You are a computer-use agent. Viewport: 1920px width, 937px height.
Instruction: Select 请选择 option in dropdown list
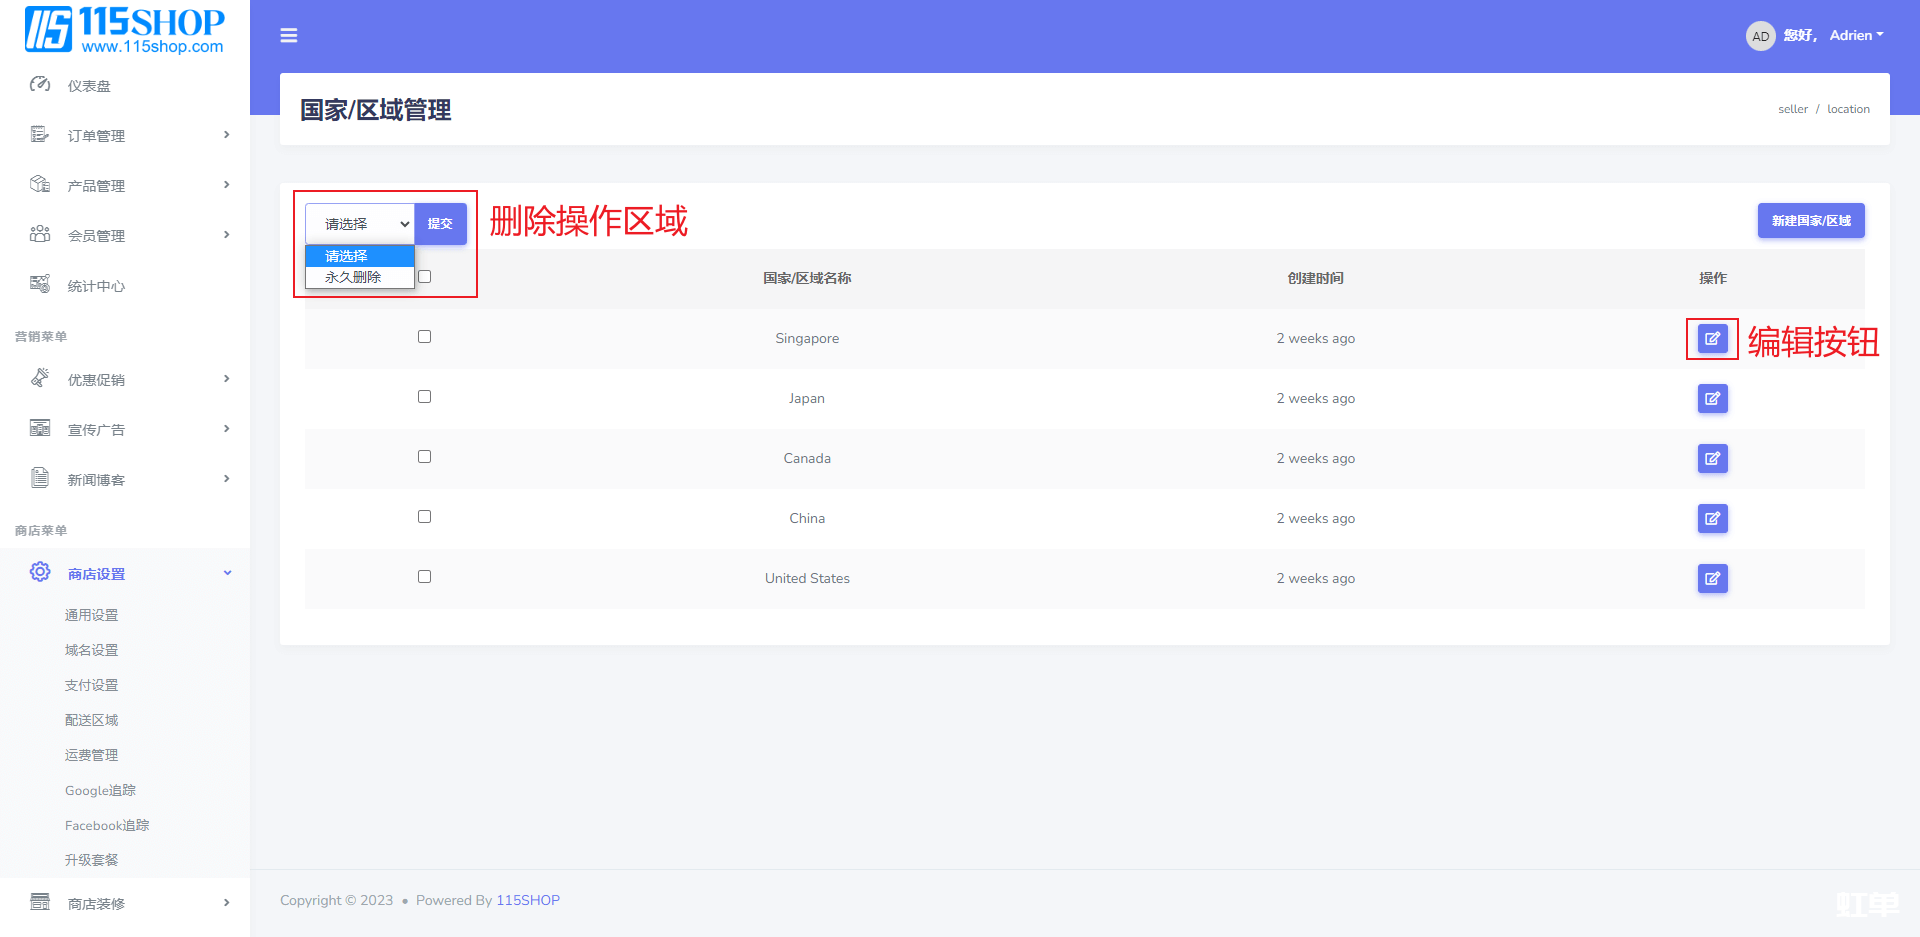360,256
